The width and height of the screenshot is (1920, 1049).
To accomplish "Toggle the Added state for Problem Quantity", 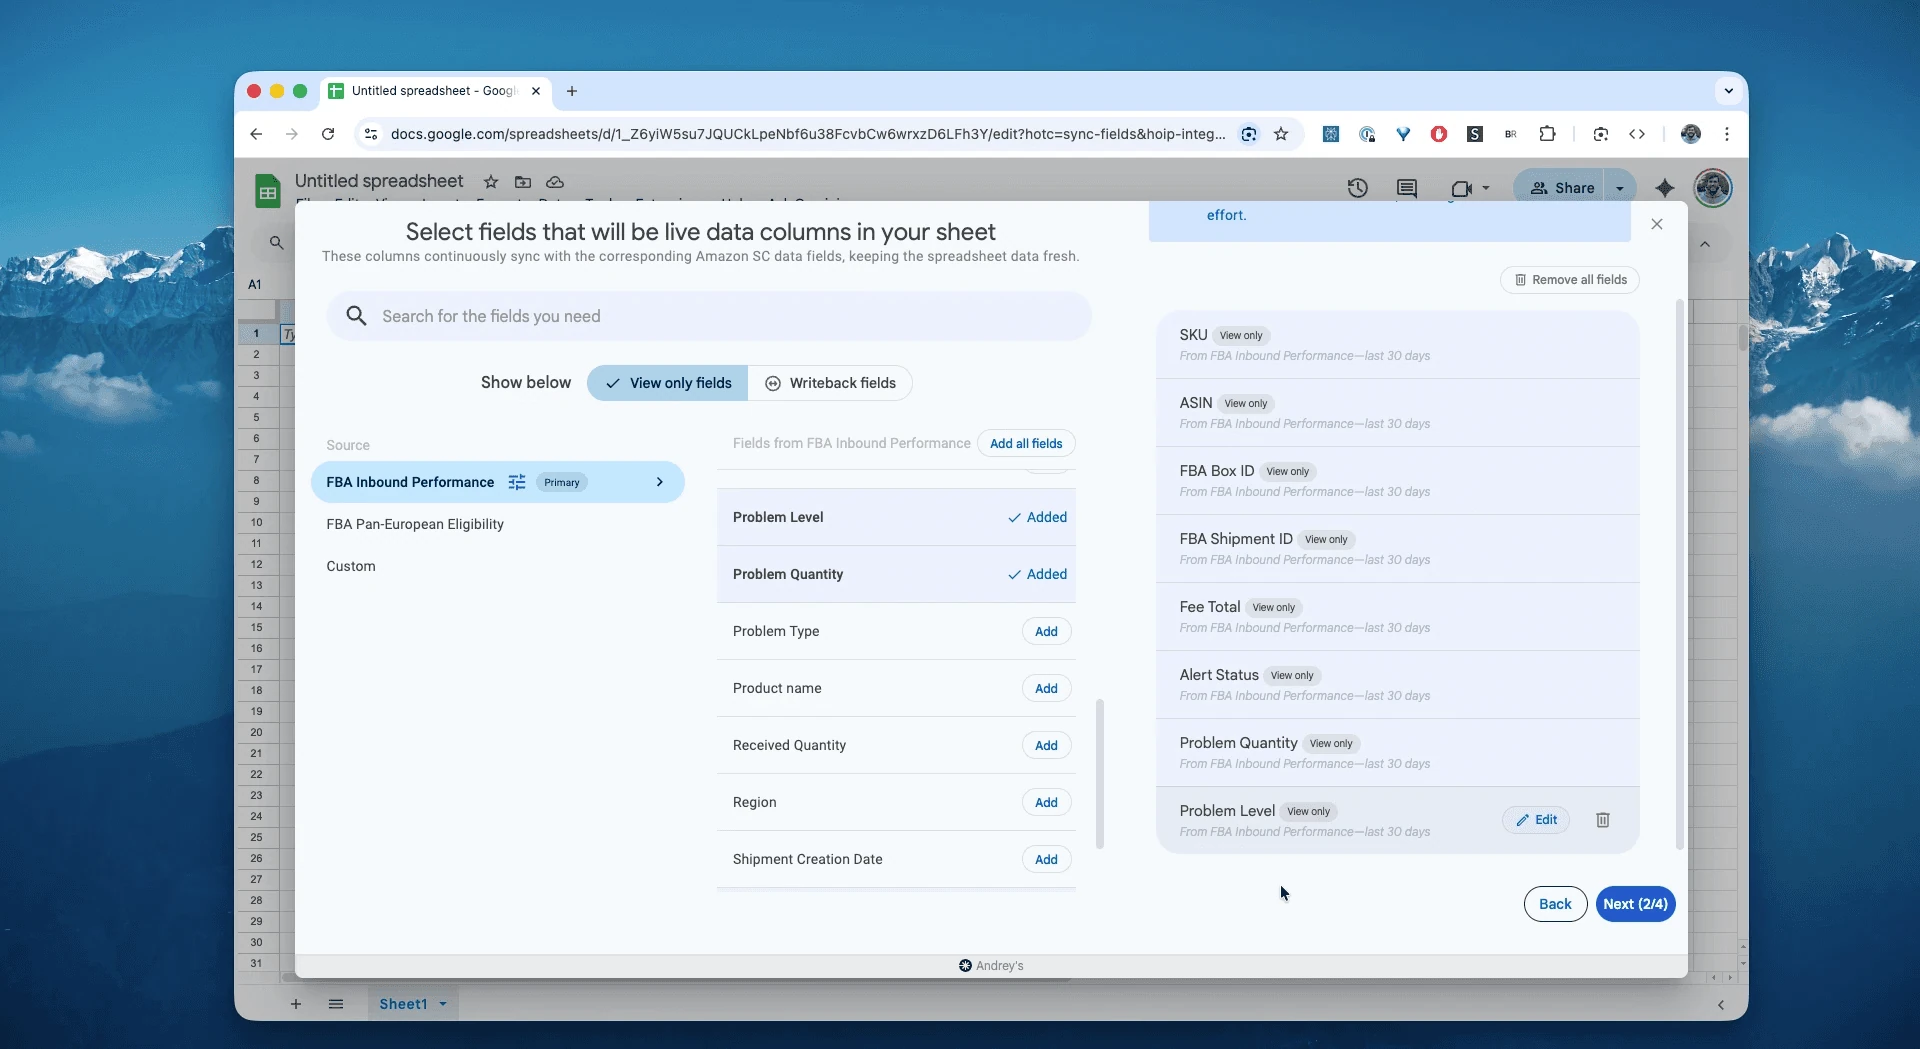I will pyautogui.click(x=1037, y=574).
